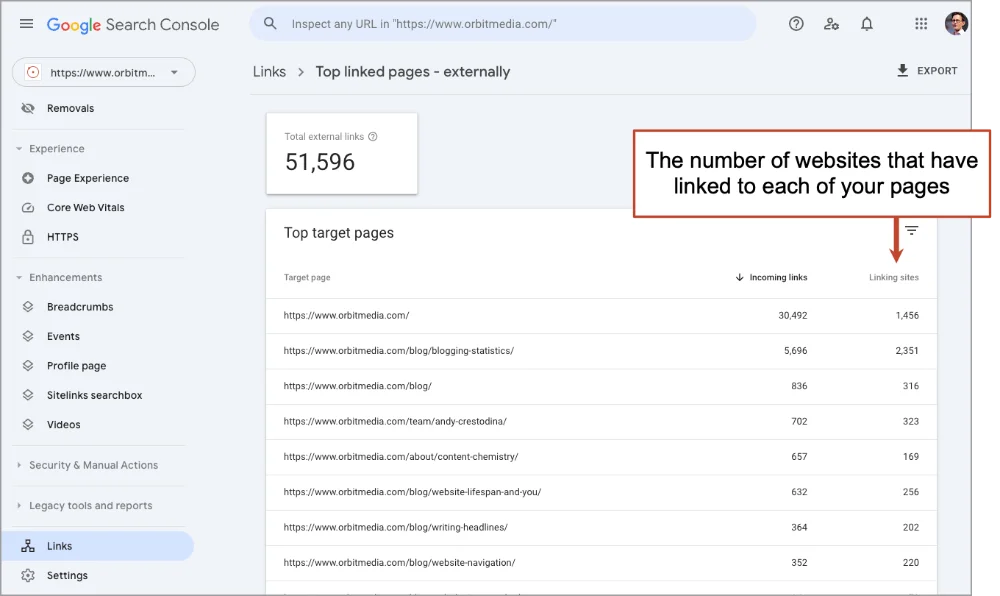The image size is (1000, 596).
Task: Open the Google apps grid
Action: pyautogui.click(x=921, y=24)
